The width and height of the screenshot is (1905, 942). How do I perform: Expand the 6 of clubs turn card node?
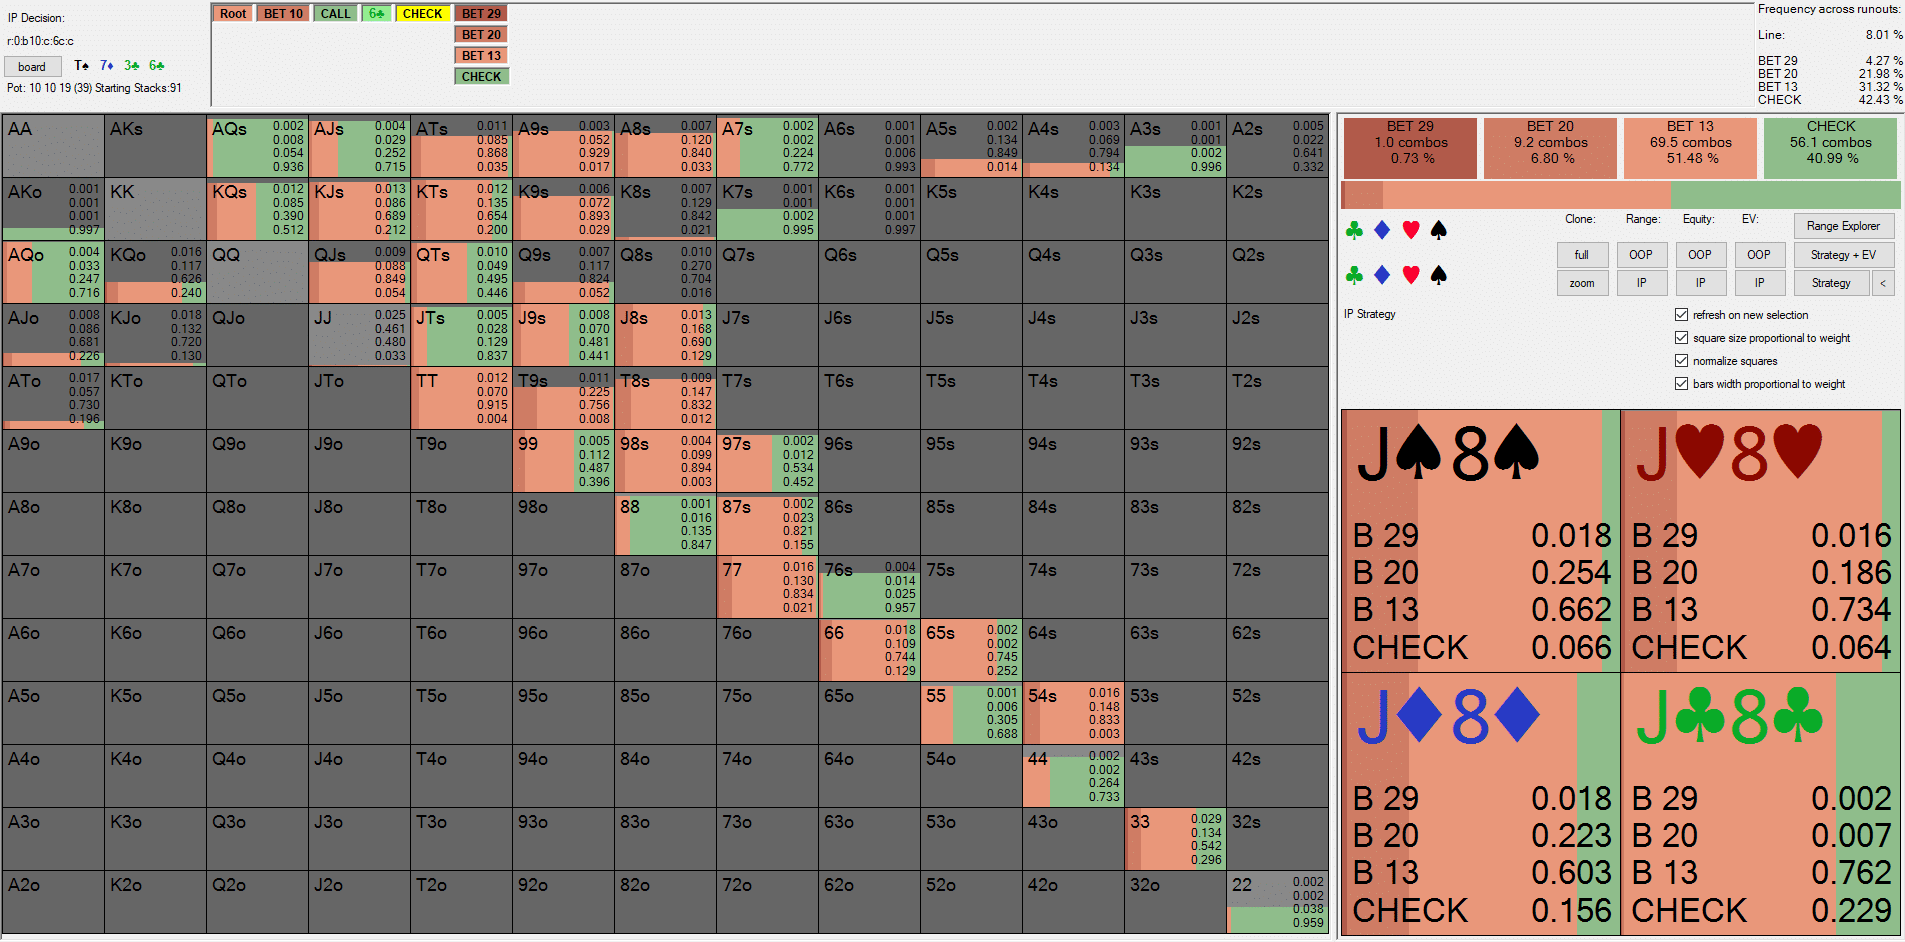coord(376,14)
